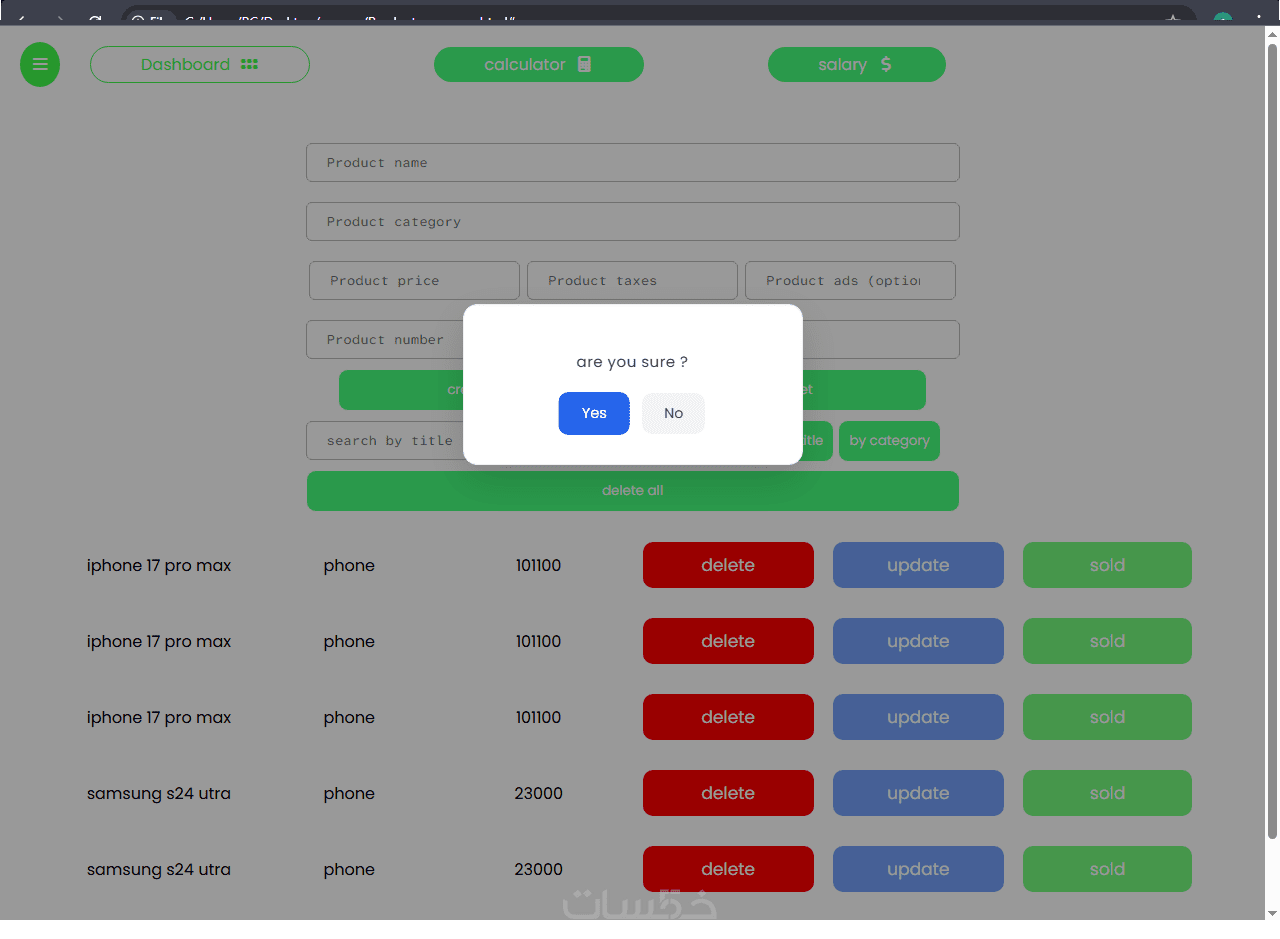Update the first samsung s24 utra row
Screen dimensions: 1280x939
point(918,793)
